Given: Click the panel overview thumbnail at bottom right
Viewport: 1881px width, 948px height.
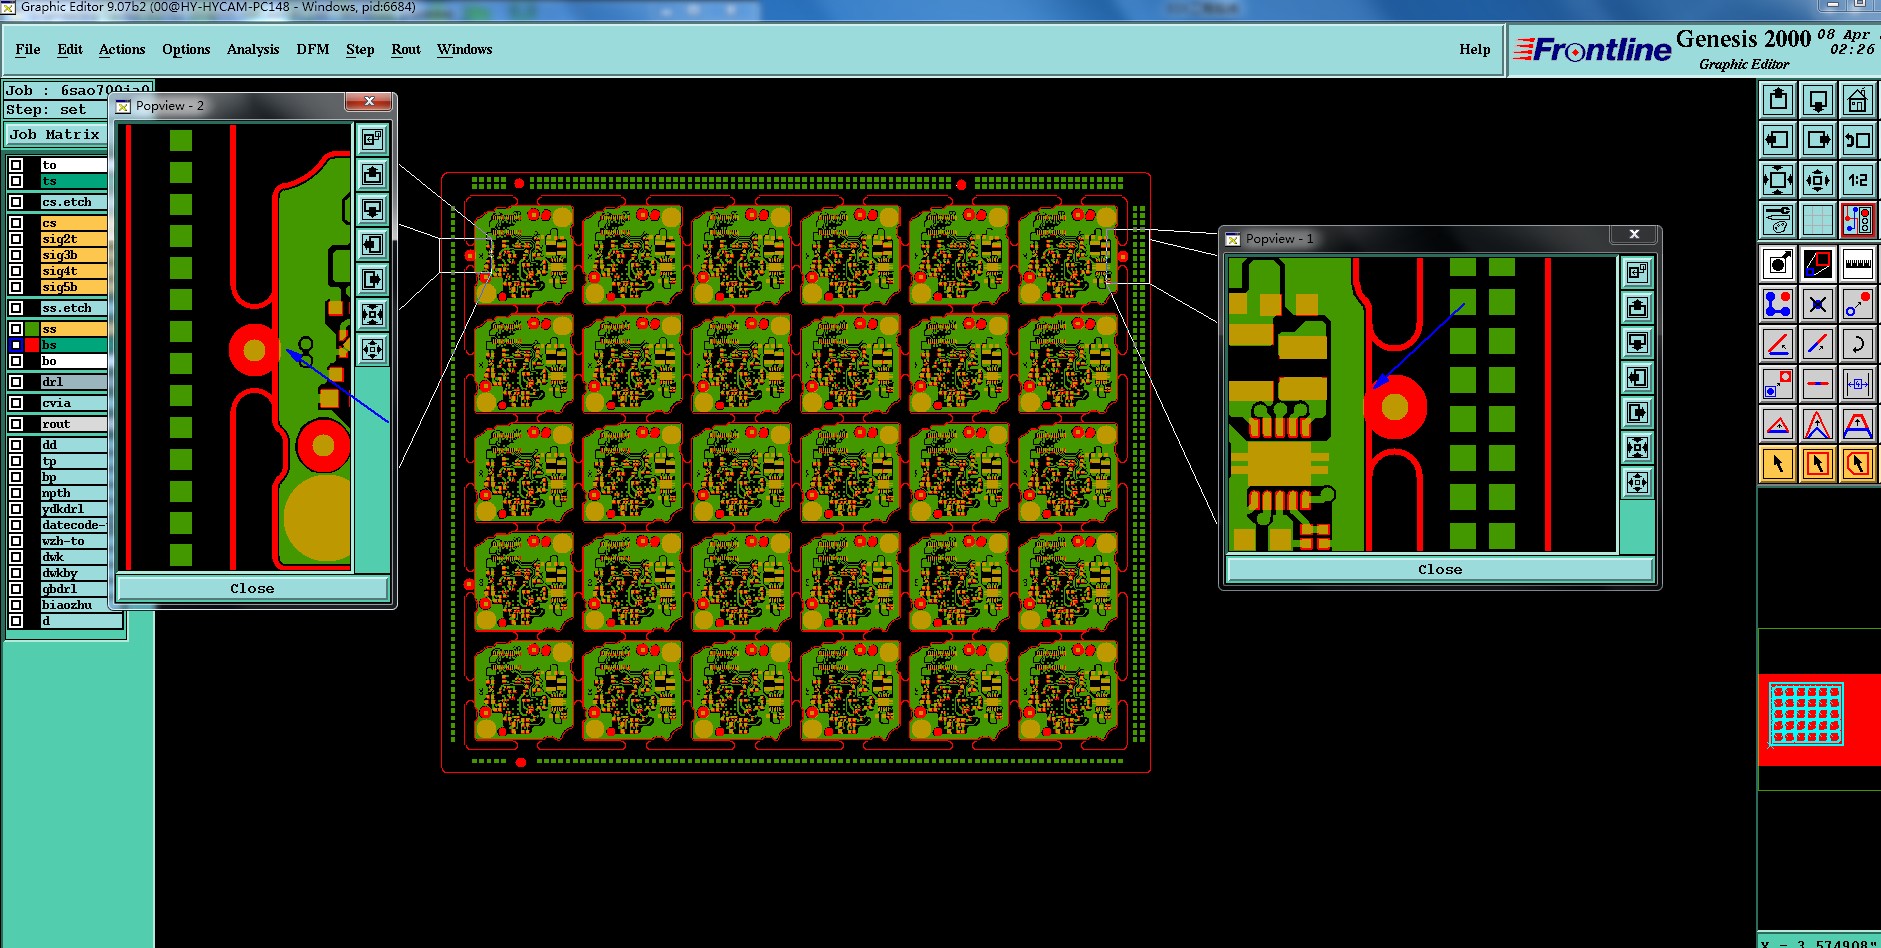Looking at the screenshot, I should point(1806,714).
